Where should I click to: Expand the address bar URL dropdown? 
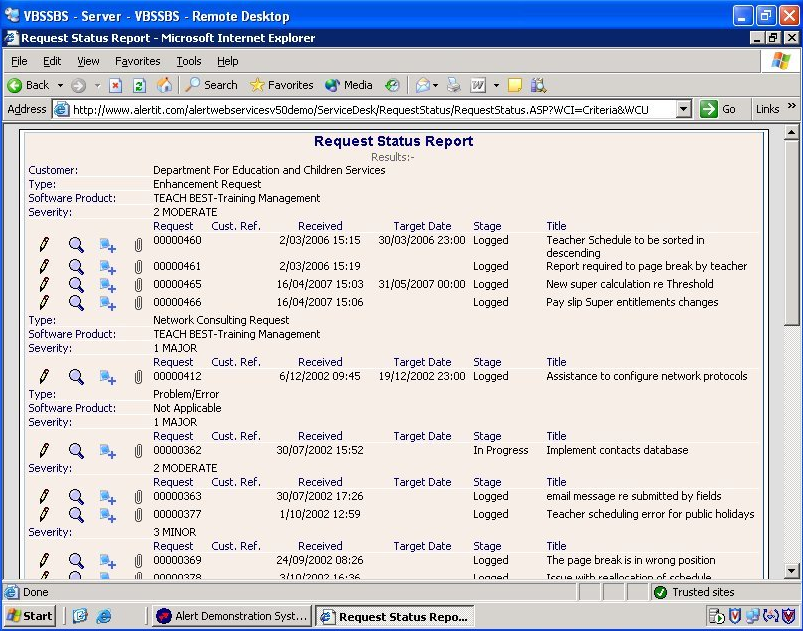click(683, 109)
